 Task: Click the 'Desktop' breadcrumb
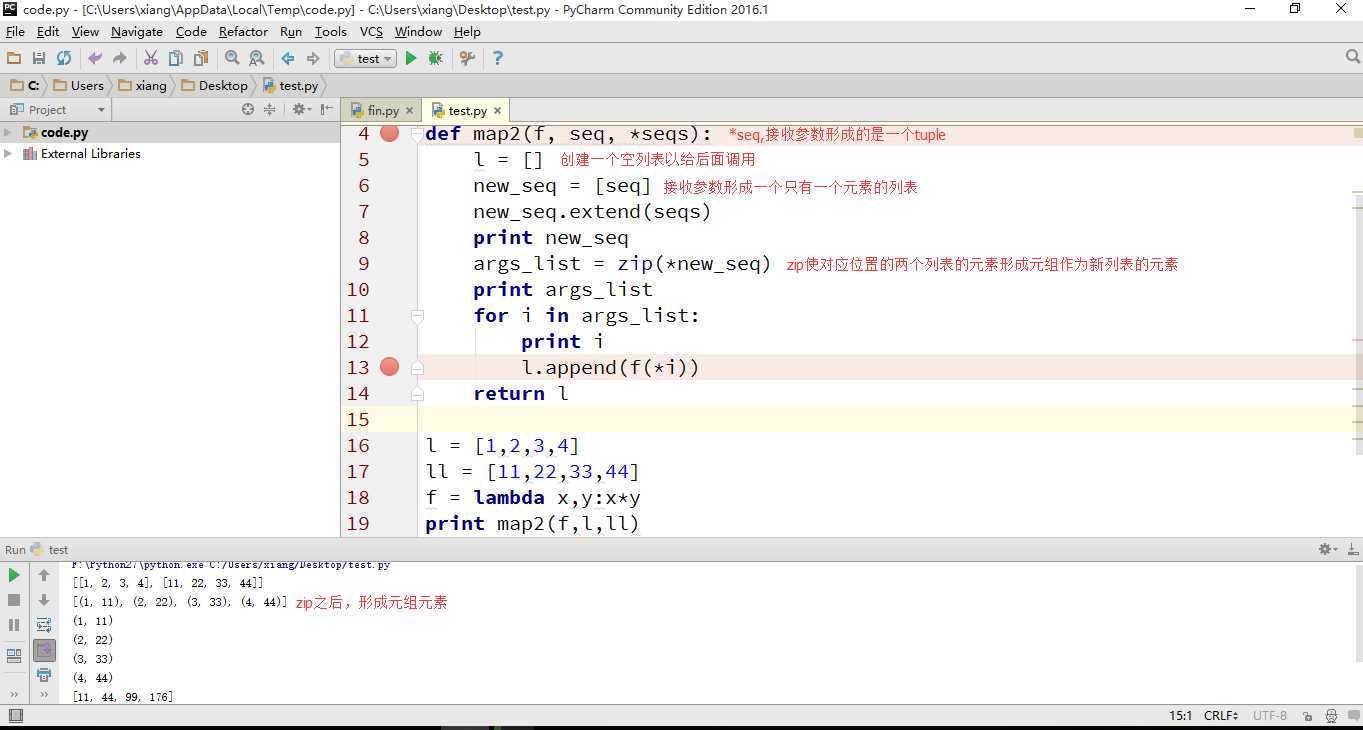click(x=214, y=86)
